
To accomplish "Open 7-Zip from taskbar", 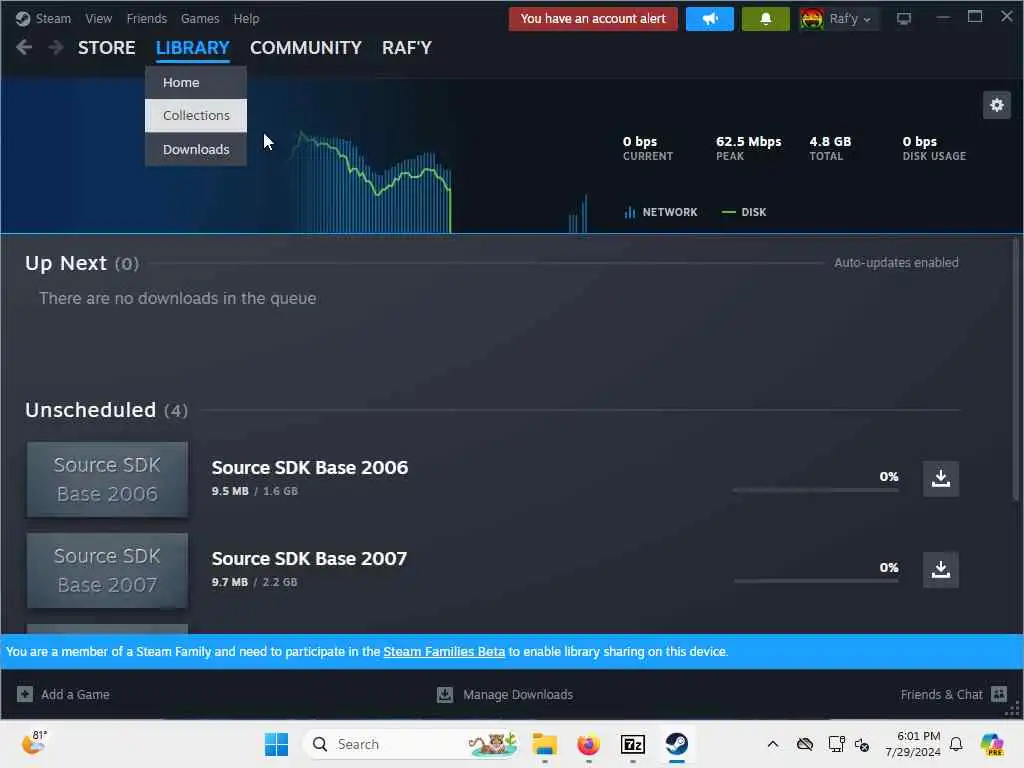I will coord(633,744).
